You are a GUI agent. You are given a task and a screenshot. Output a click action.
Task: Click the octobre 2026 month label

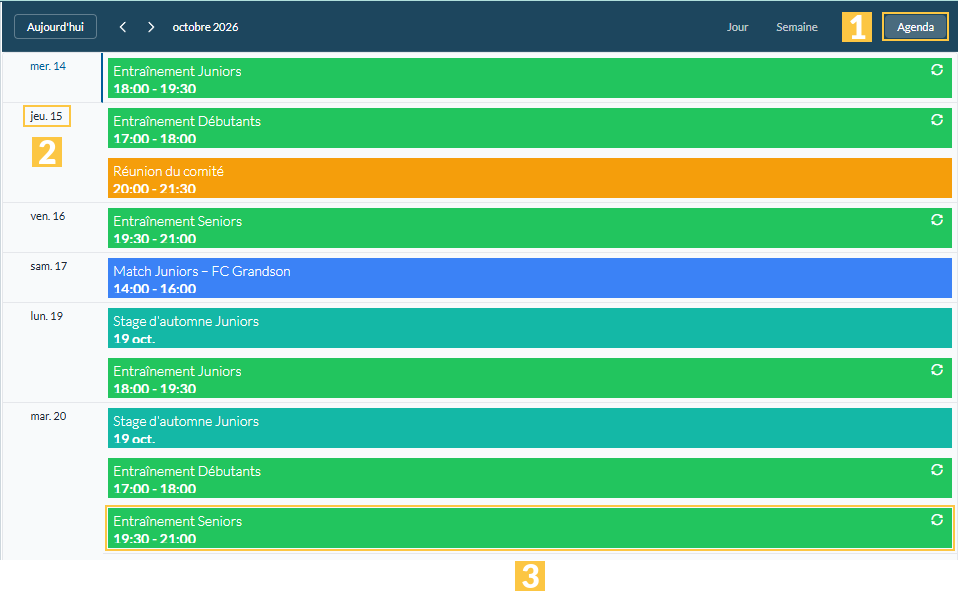[205, 27]
